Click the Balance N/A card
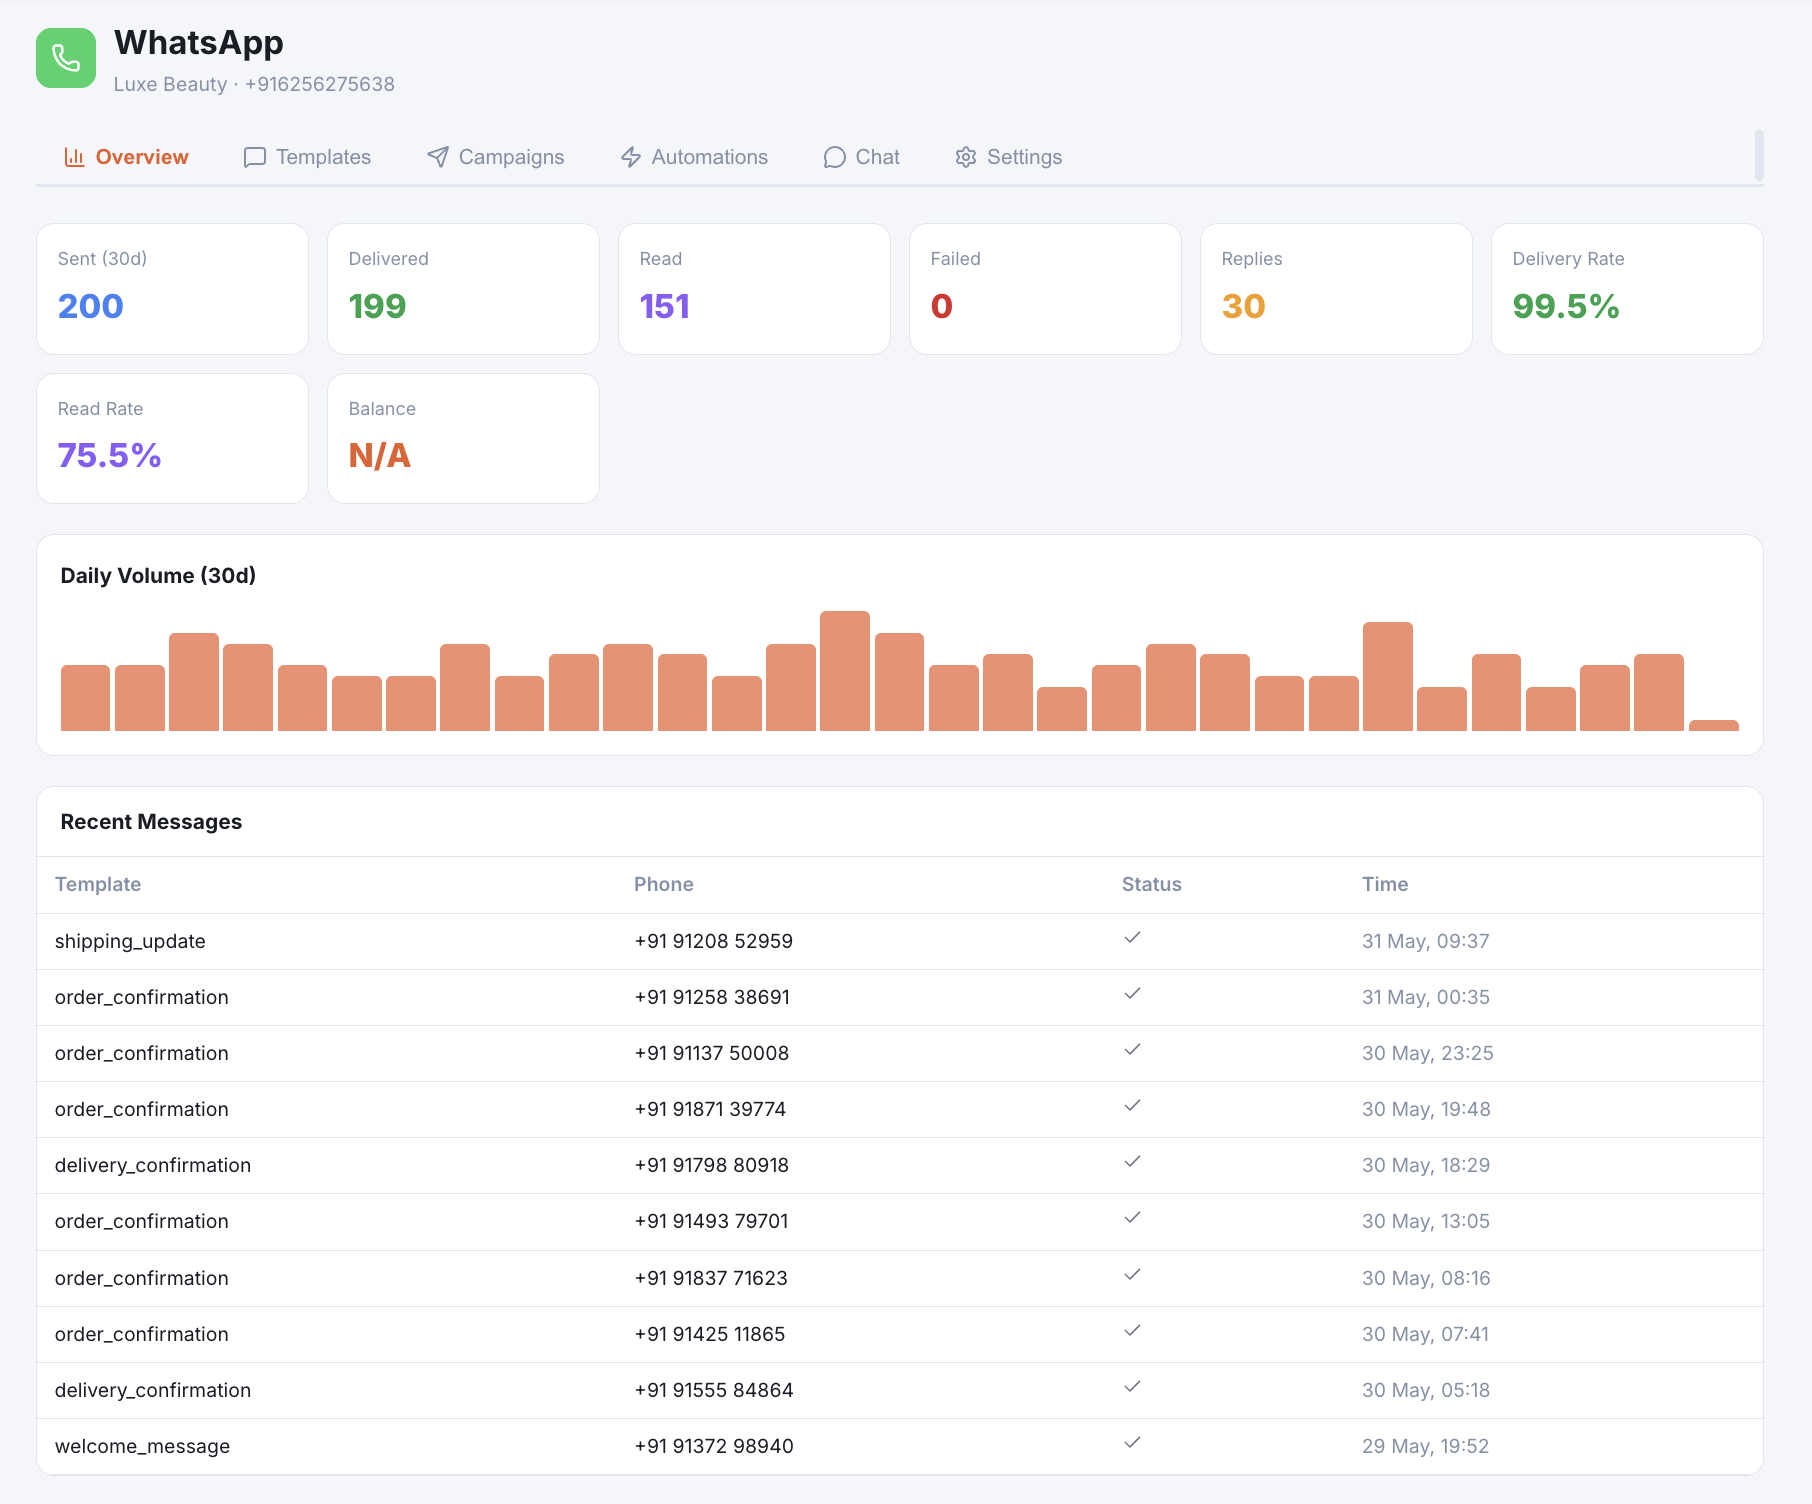 (463, 439)
